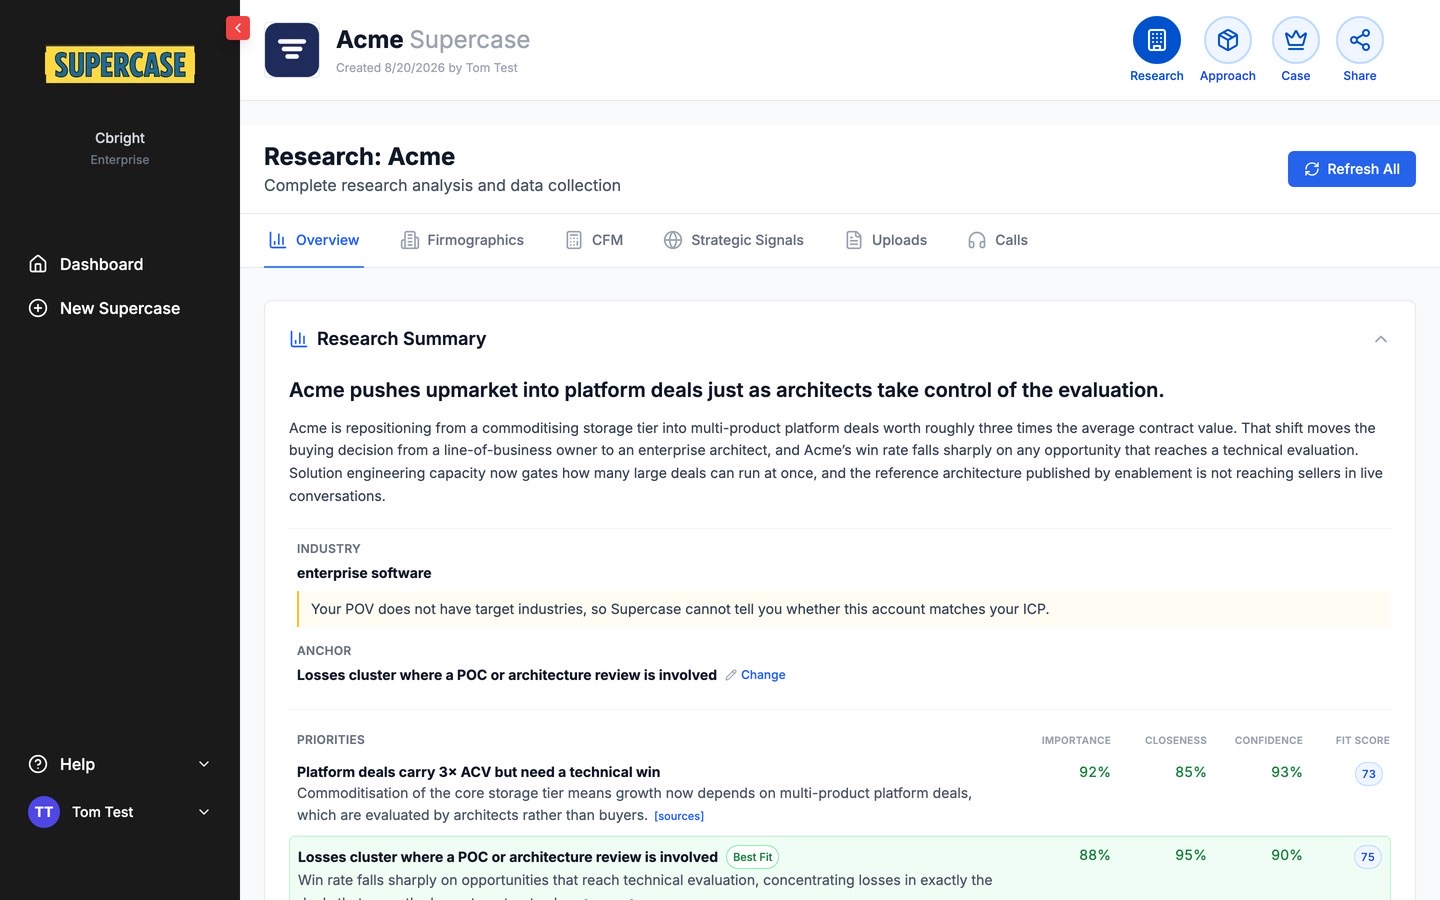The height and width of the screenshot is (900, 1440).
Task: Click the Cbright workspace name
Action: click(x=120, y=138)
